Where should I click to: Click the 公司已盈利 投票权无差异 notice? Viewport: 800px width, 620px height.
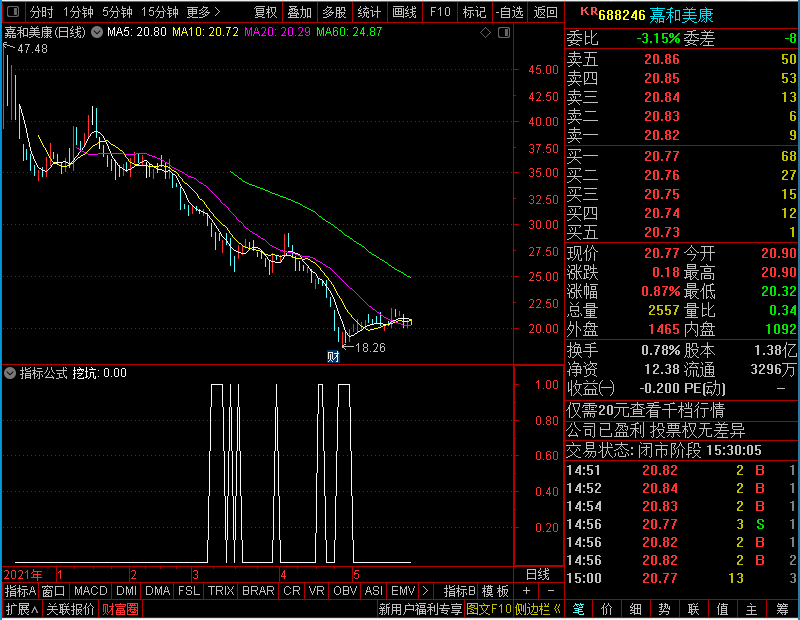[x=656, y=431]
